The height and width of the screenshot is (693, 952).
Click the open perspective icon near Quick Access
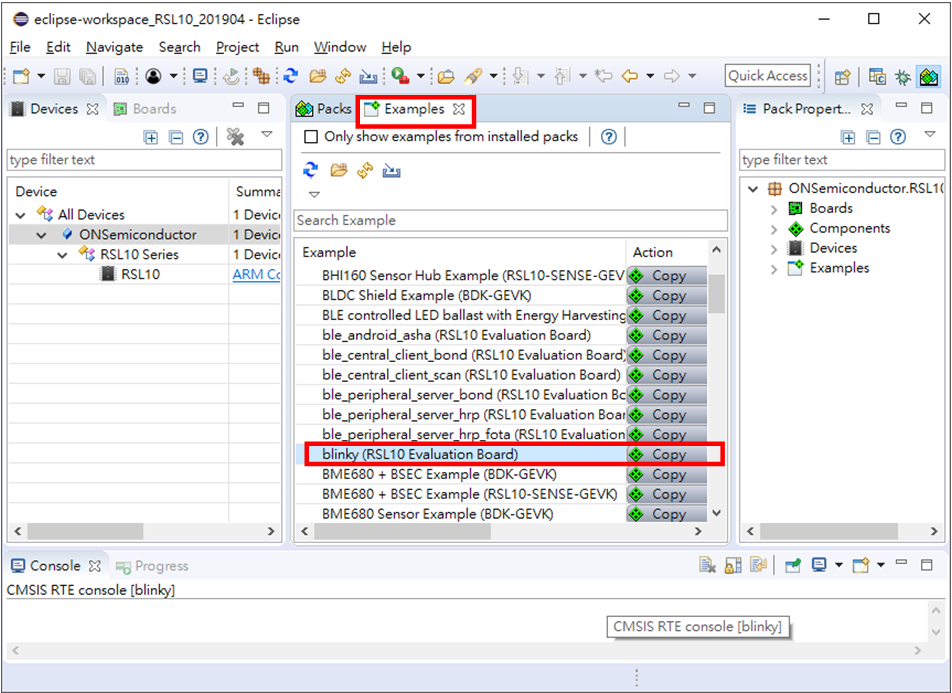pos(842,76)
